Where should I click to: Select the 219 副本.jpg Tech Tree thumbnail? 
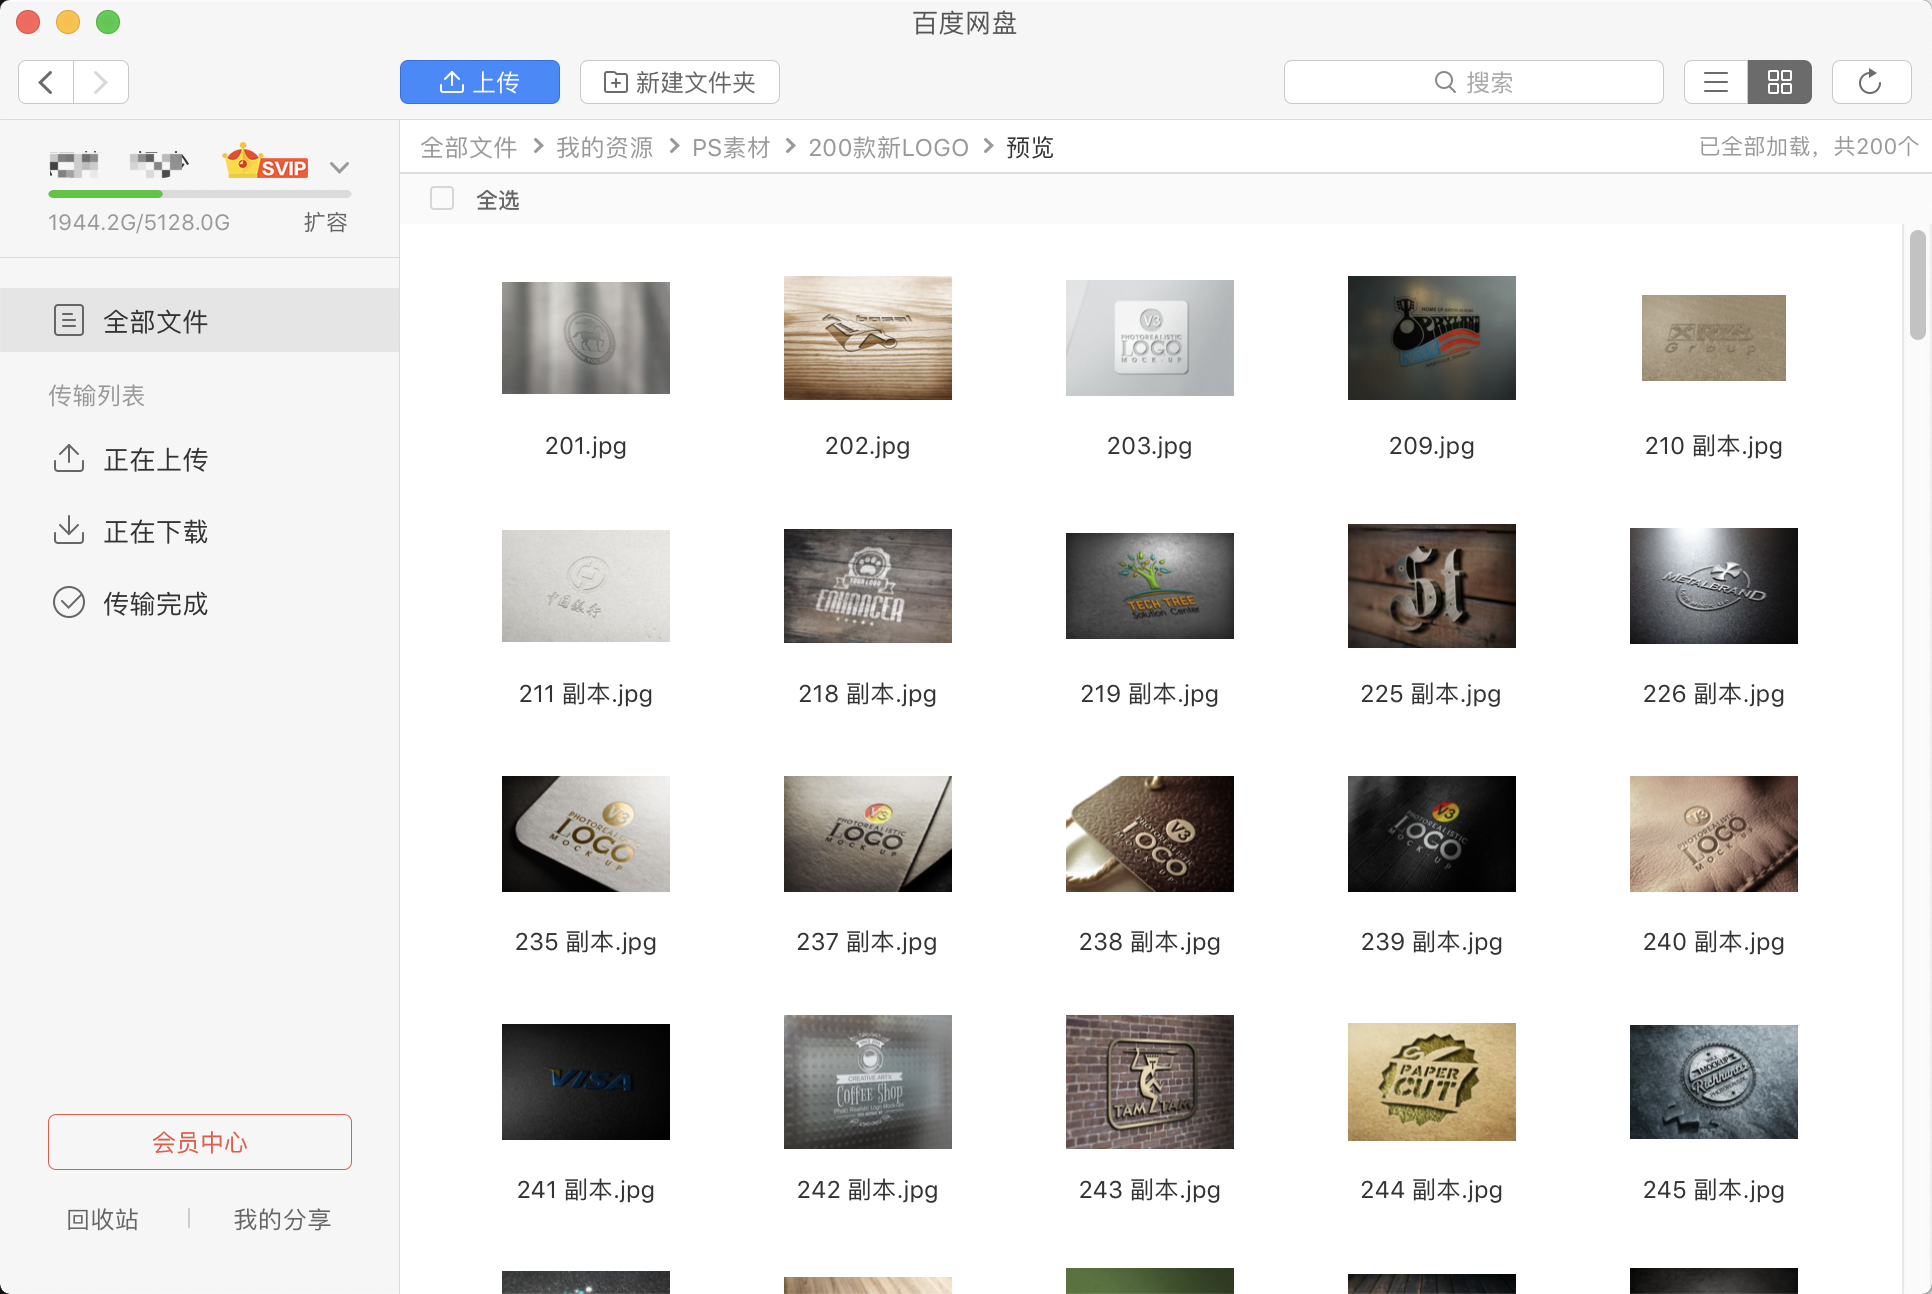click(1150, 586)
